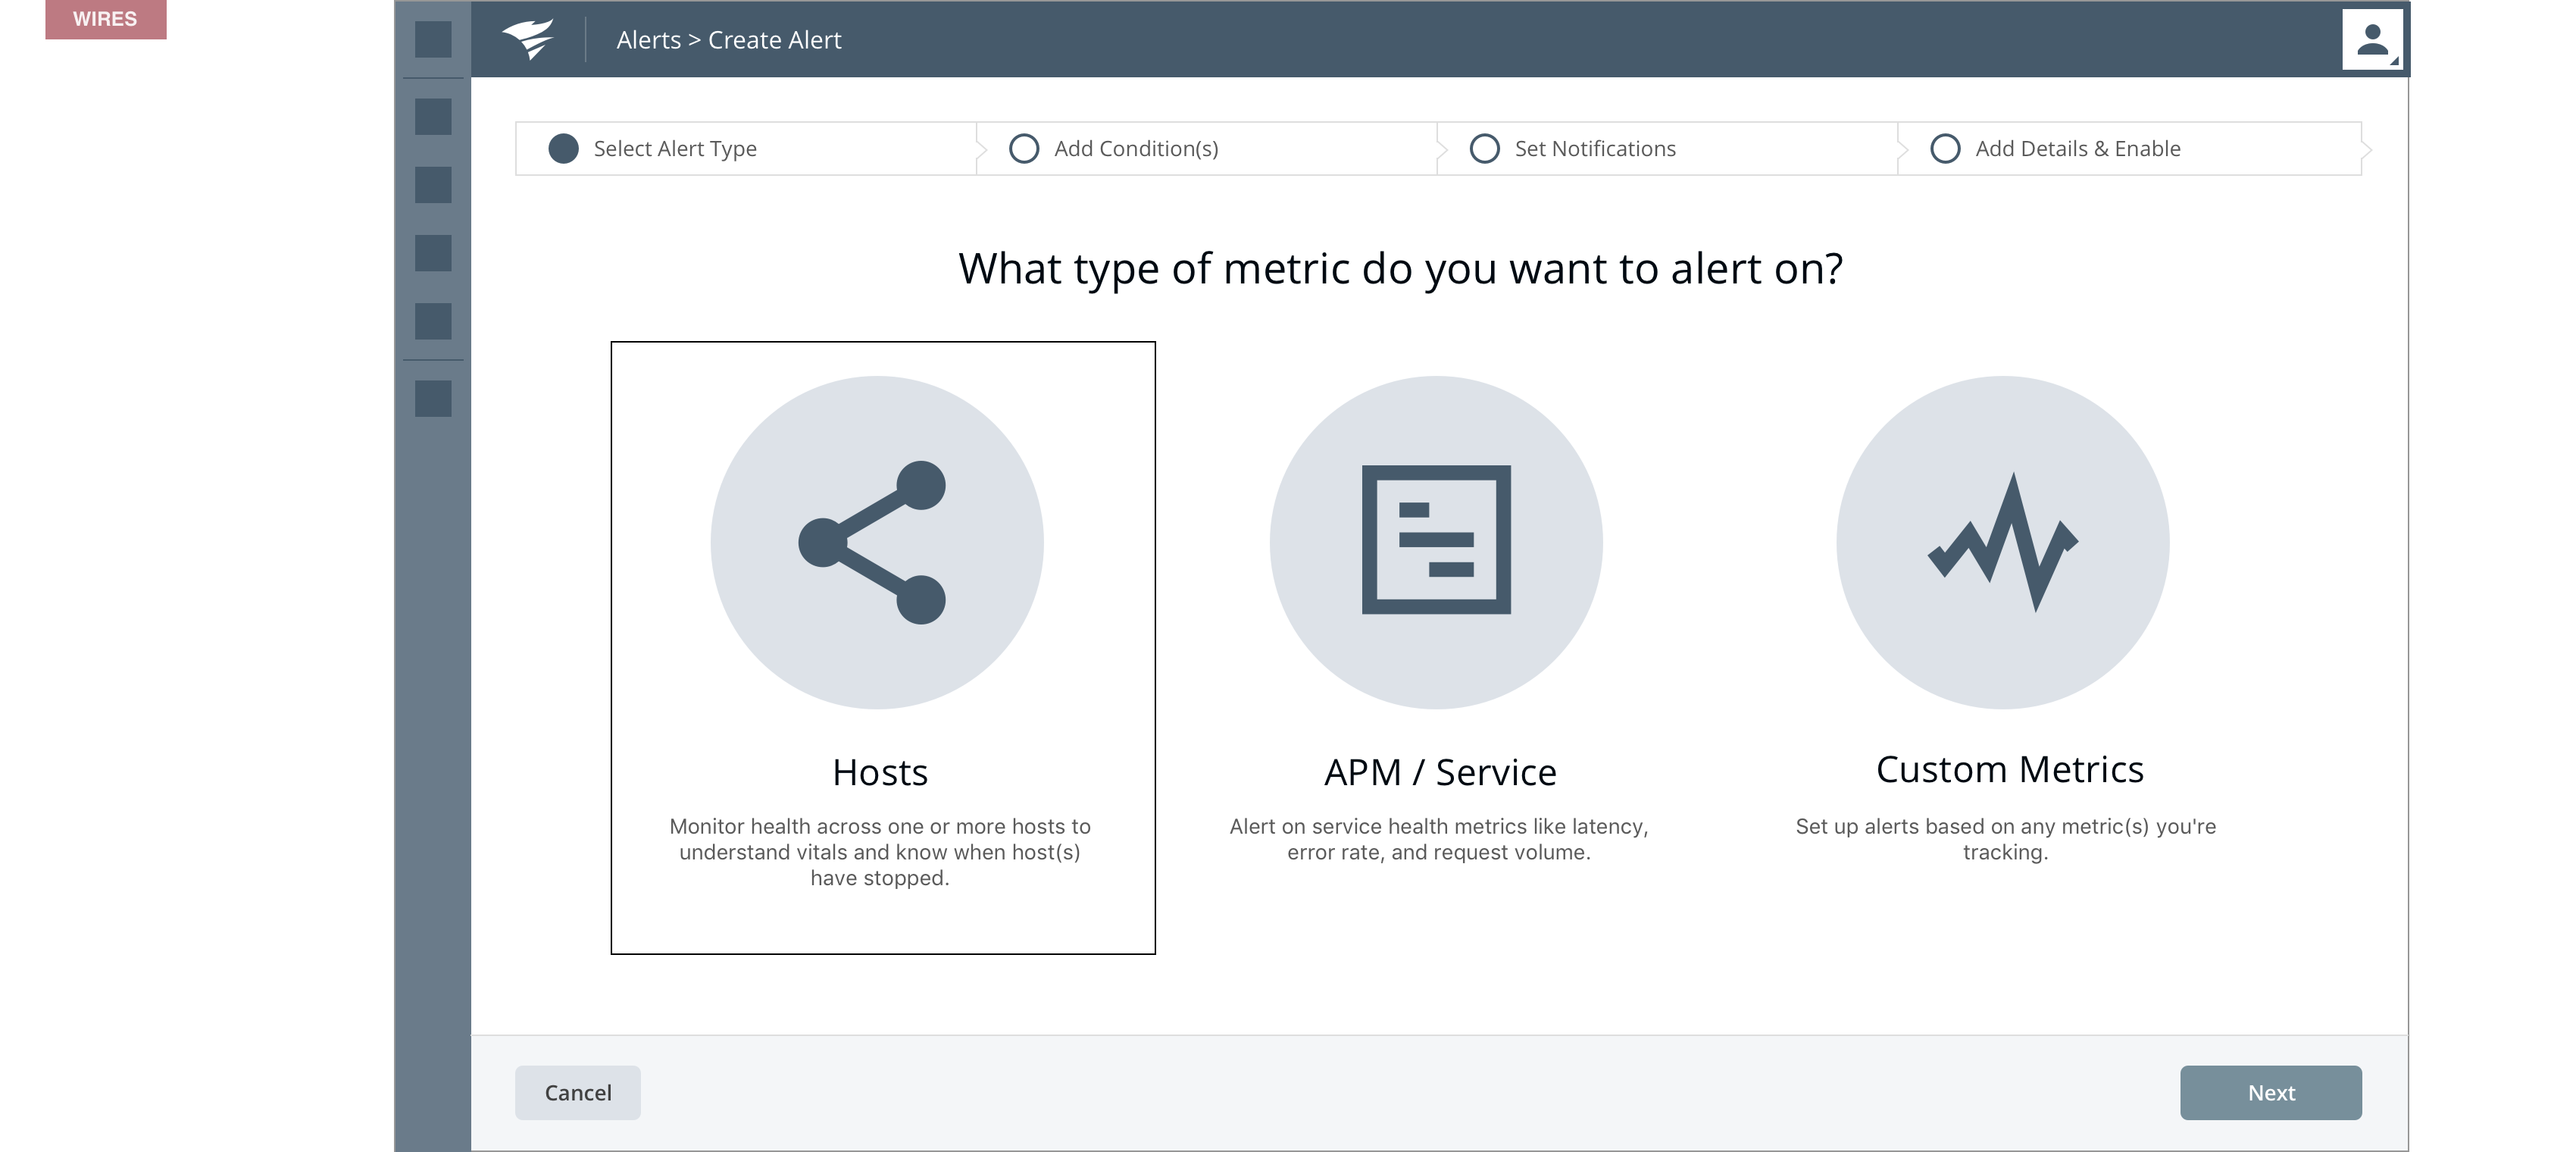Click the Custom Metrics pulse icon
2576x1152 pixels.
point(2002,542)
